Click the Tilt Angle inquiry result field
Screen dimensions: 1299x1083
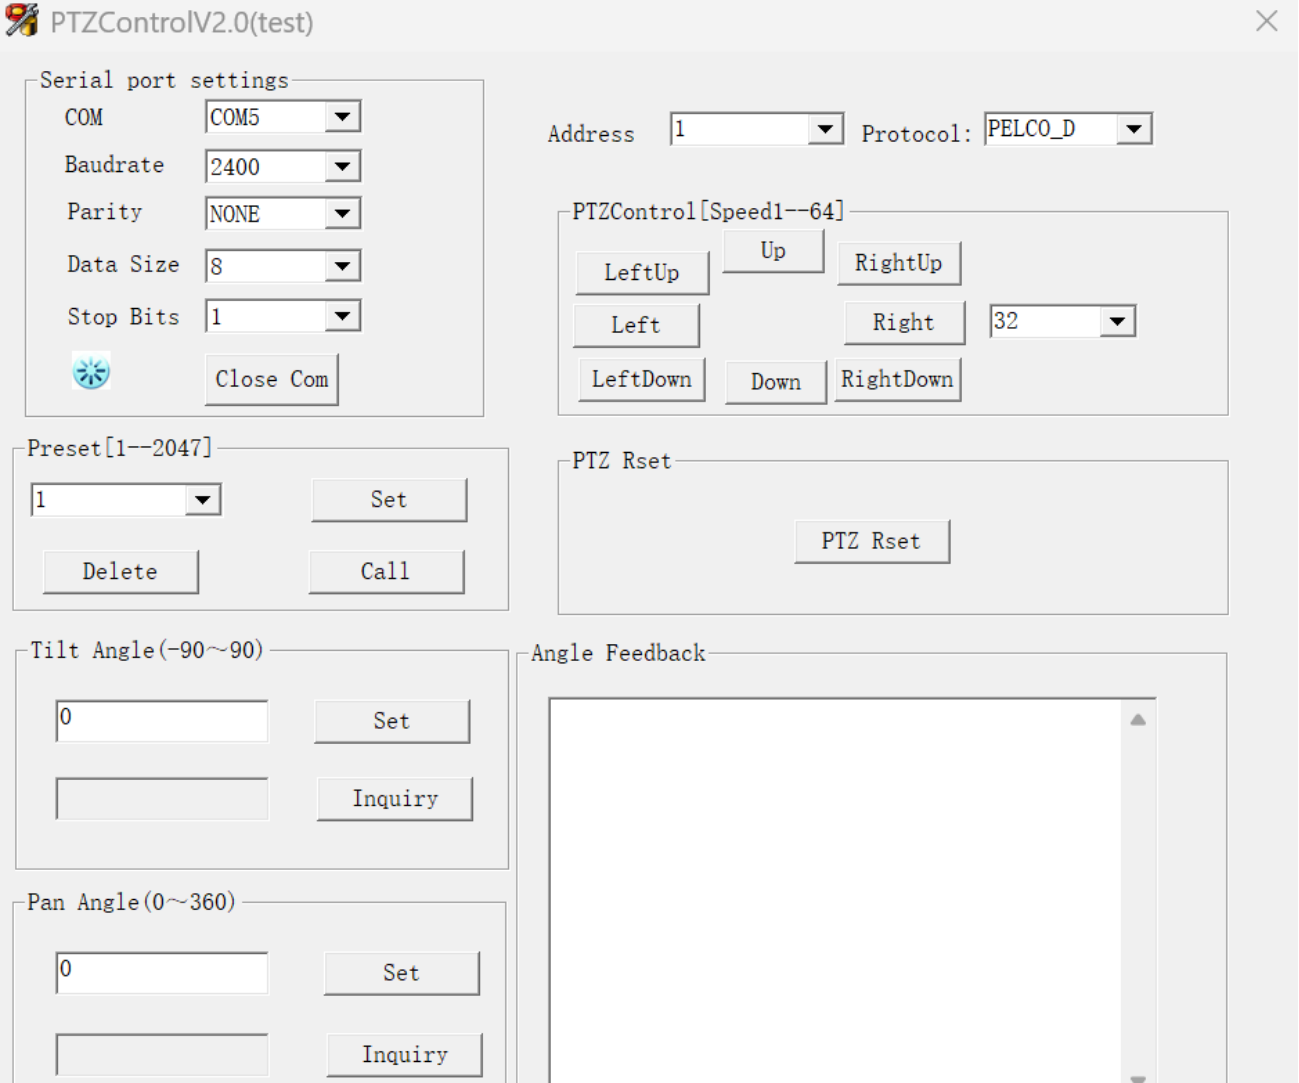click(x=162, y=799)
